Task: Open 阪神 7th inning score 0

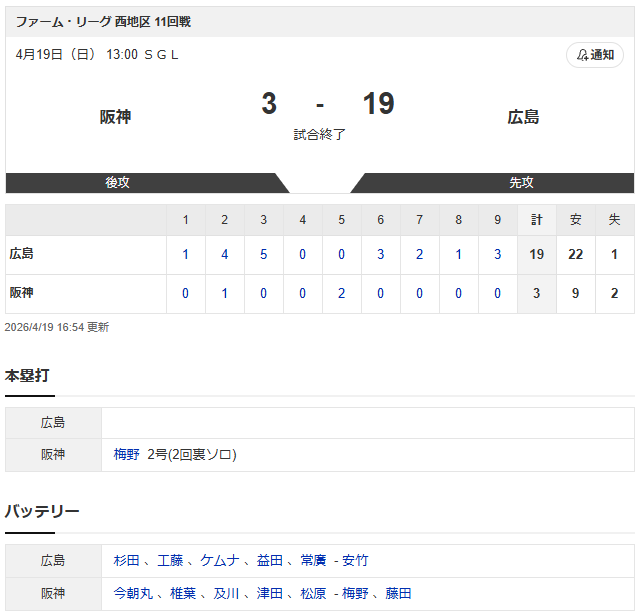Action: point(420,293)
